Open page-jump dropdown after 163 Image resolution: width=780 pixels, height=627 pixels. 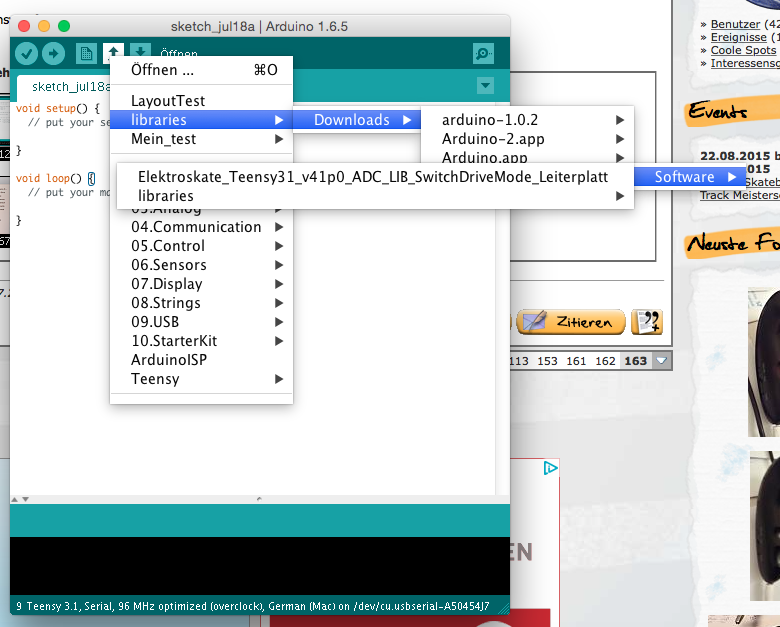(x=661, y=360)
